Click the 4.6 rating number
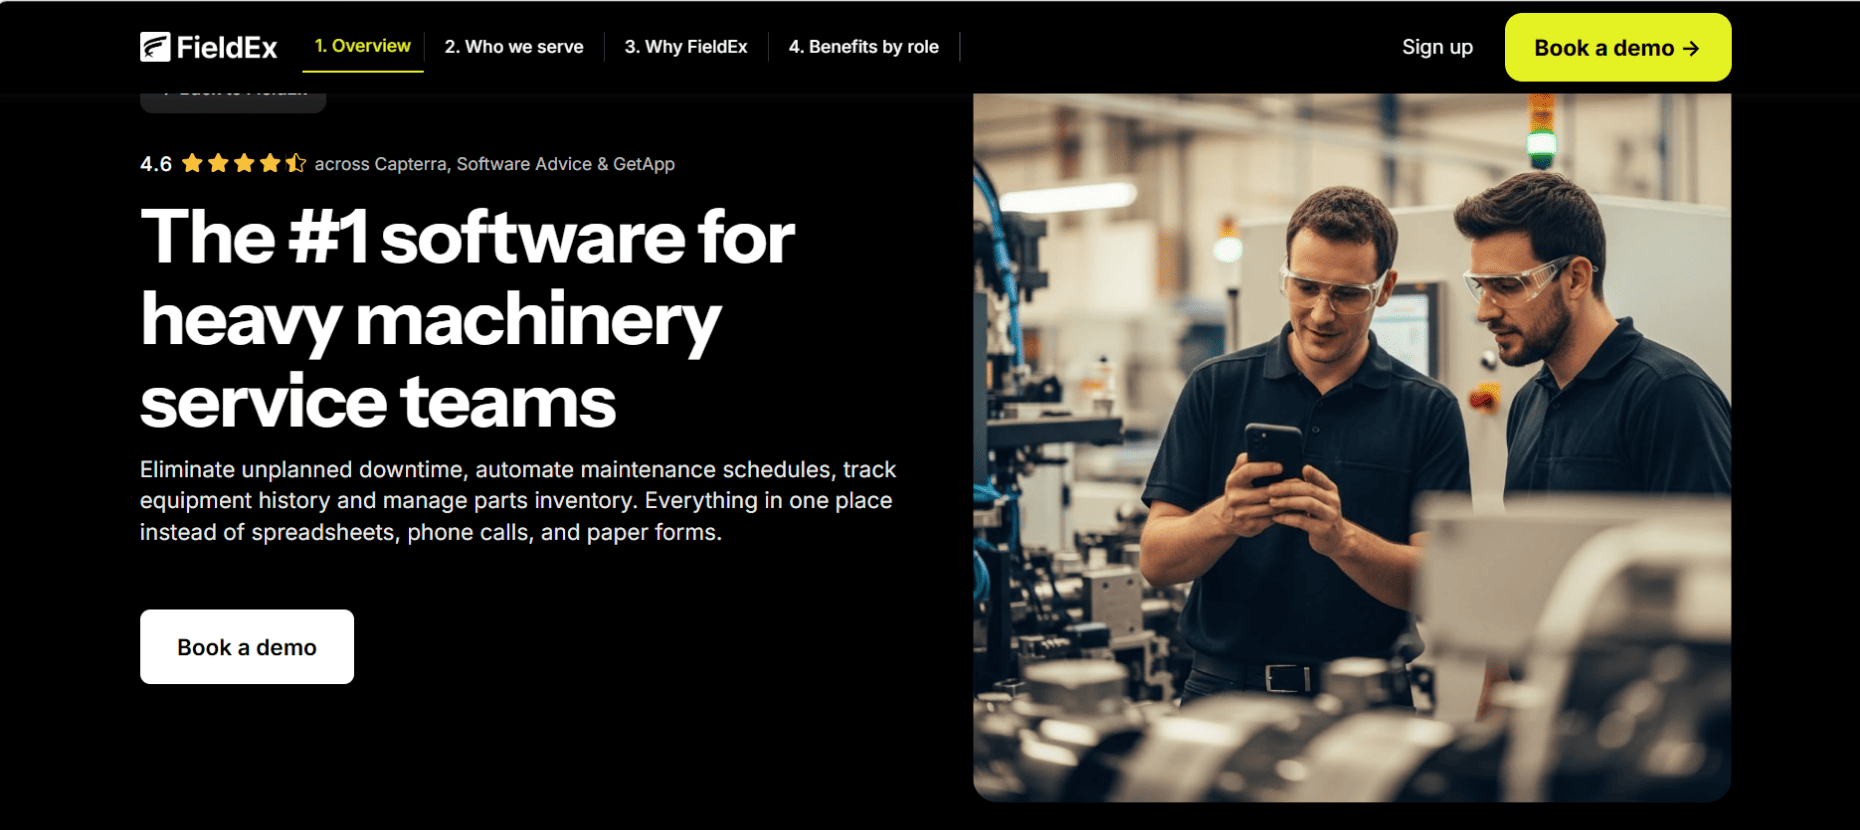Image resolution: width=1860 pixels, height=830 pixels. click(156, 164)
